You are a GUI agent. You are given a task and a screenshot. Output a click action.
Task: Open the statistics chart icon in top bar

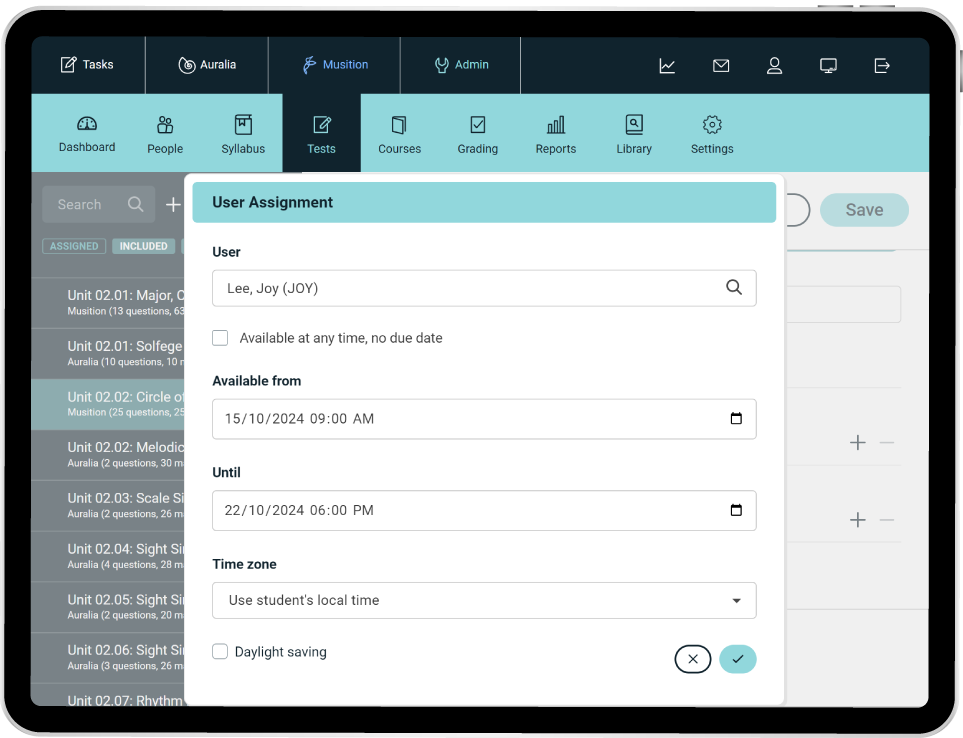tap(667, 66)
